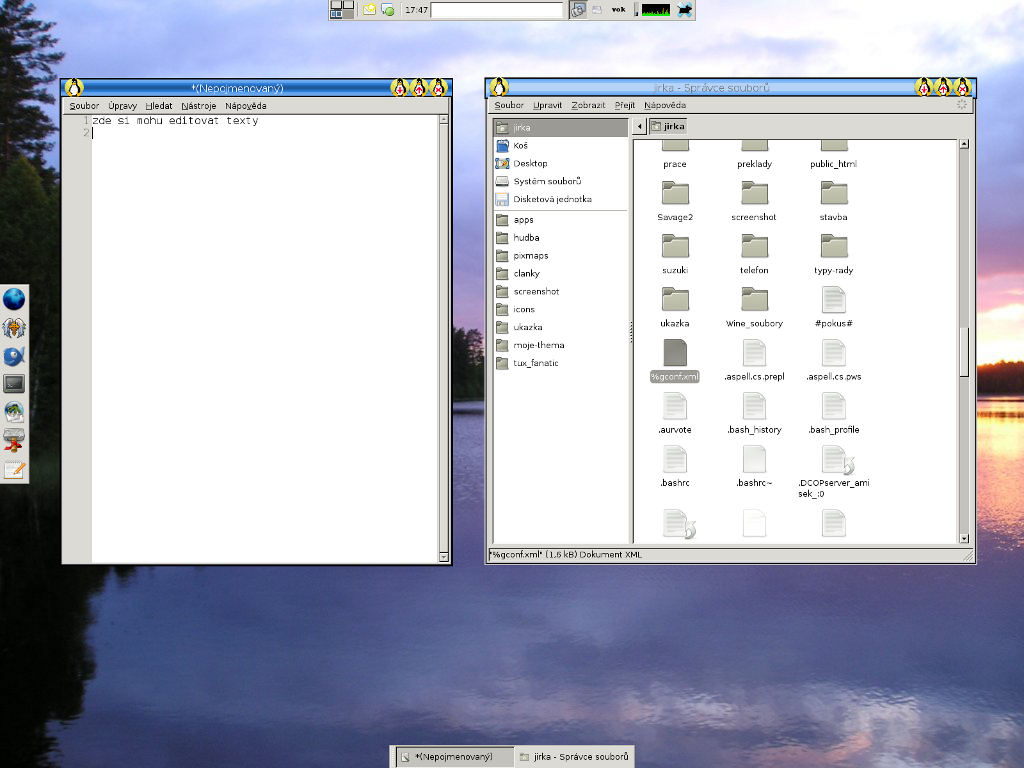Screen dimensions: 1024x768
Task: Open the Zobrazit menu in the file manager
Action: (588, 105)
